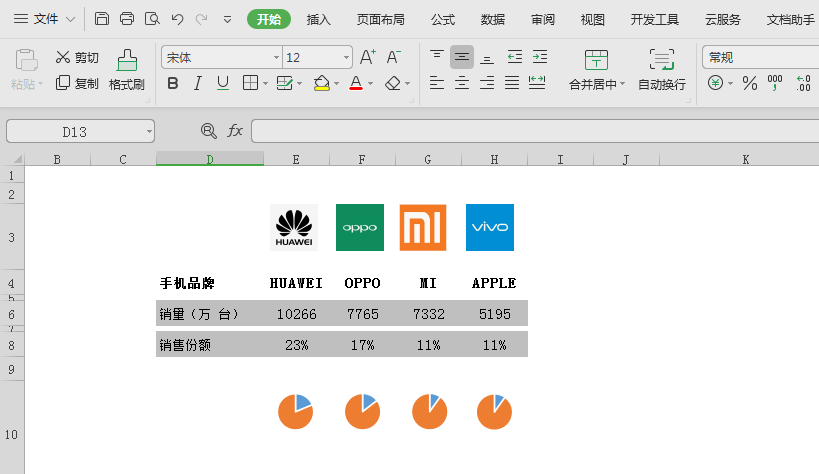Open number format box showing 常规
Image resolution: width=819 pixels, height=474 pixels.
(x=760, y=57)
